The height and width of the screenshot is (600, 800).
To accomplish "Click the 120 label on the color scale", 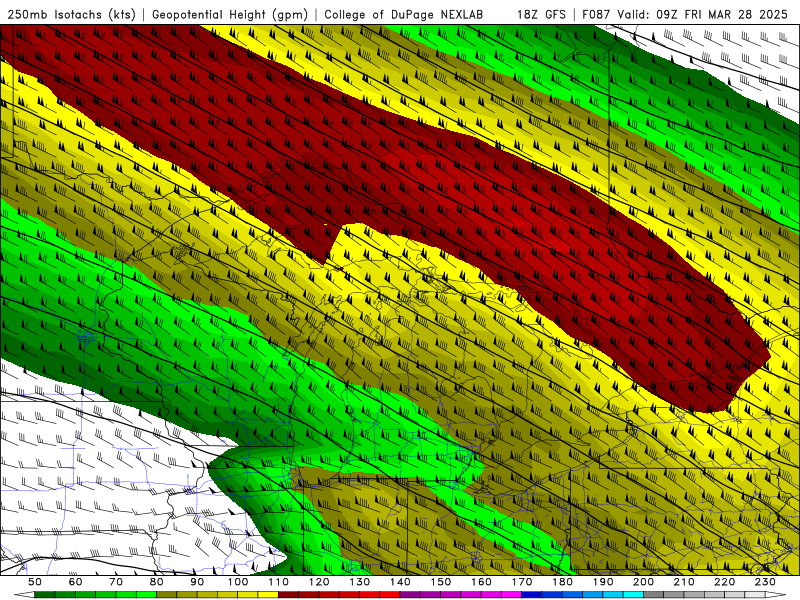I will [319, 582].
